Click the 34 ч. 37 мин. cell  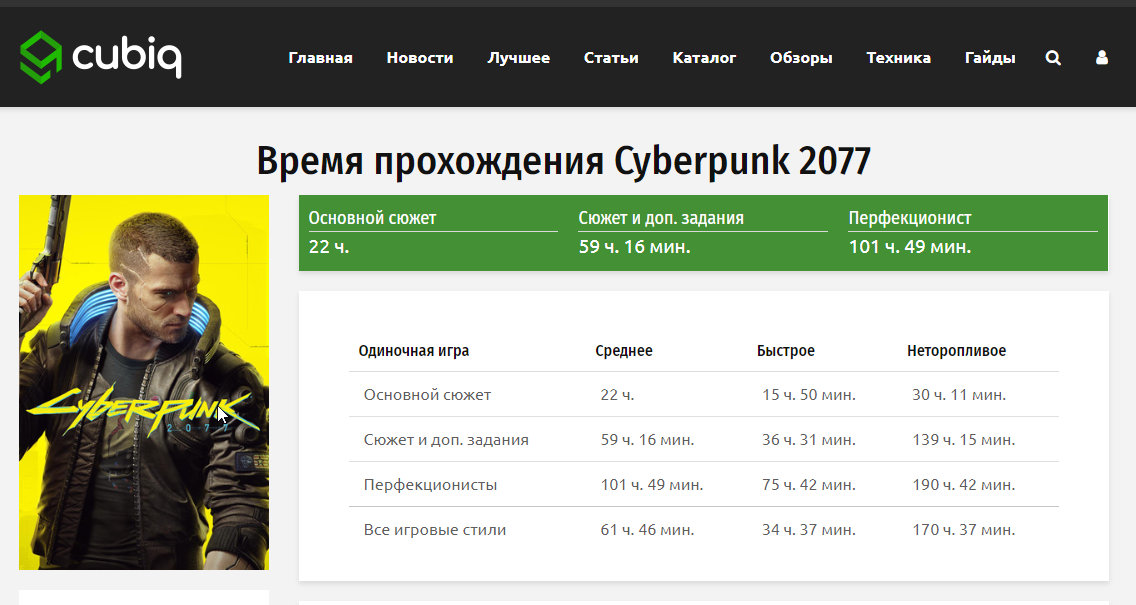[809, 530]
